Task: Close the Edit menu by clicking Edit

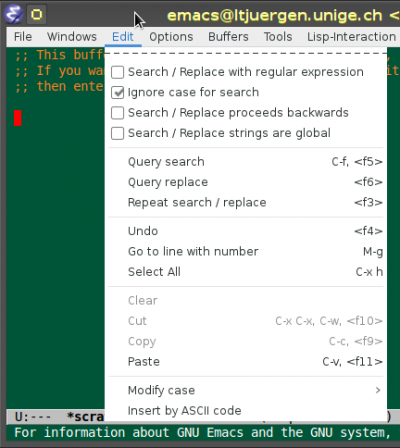Action: (123, 37)
